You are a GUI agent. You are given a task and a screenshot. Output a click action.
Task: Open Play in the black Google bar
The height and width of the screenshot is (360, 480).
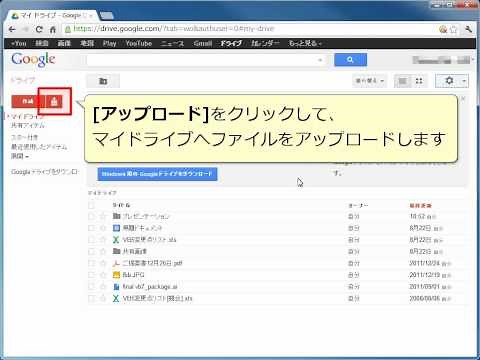coord(109,43)
